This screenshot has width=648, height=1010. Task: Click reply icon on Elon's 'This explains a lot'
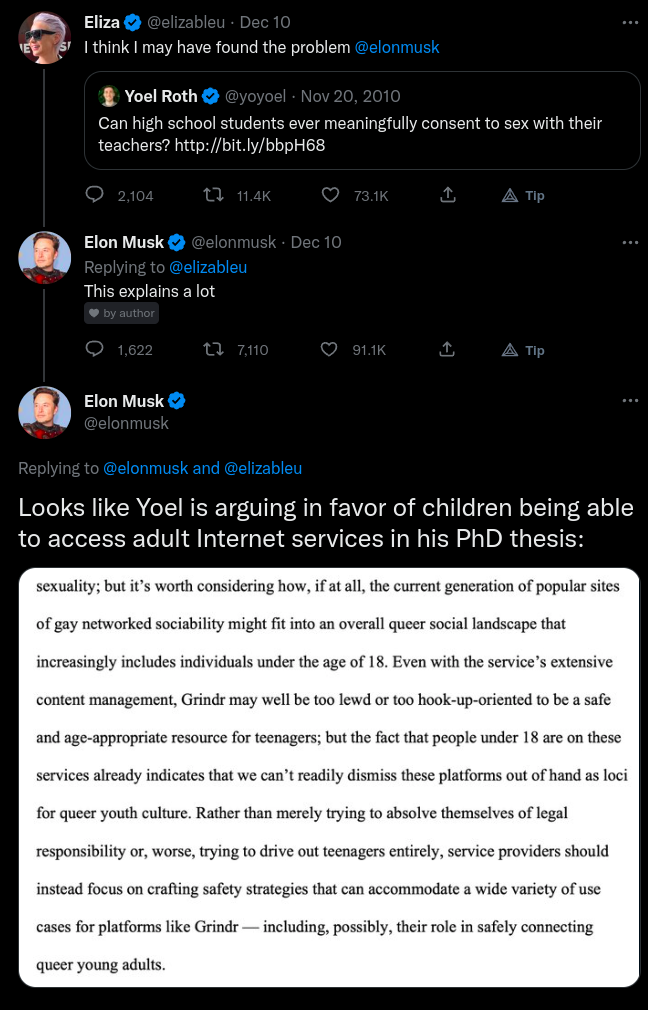pos(95,349)
